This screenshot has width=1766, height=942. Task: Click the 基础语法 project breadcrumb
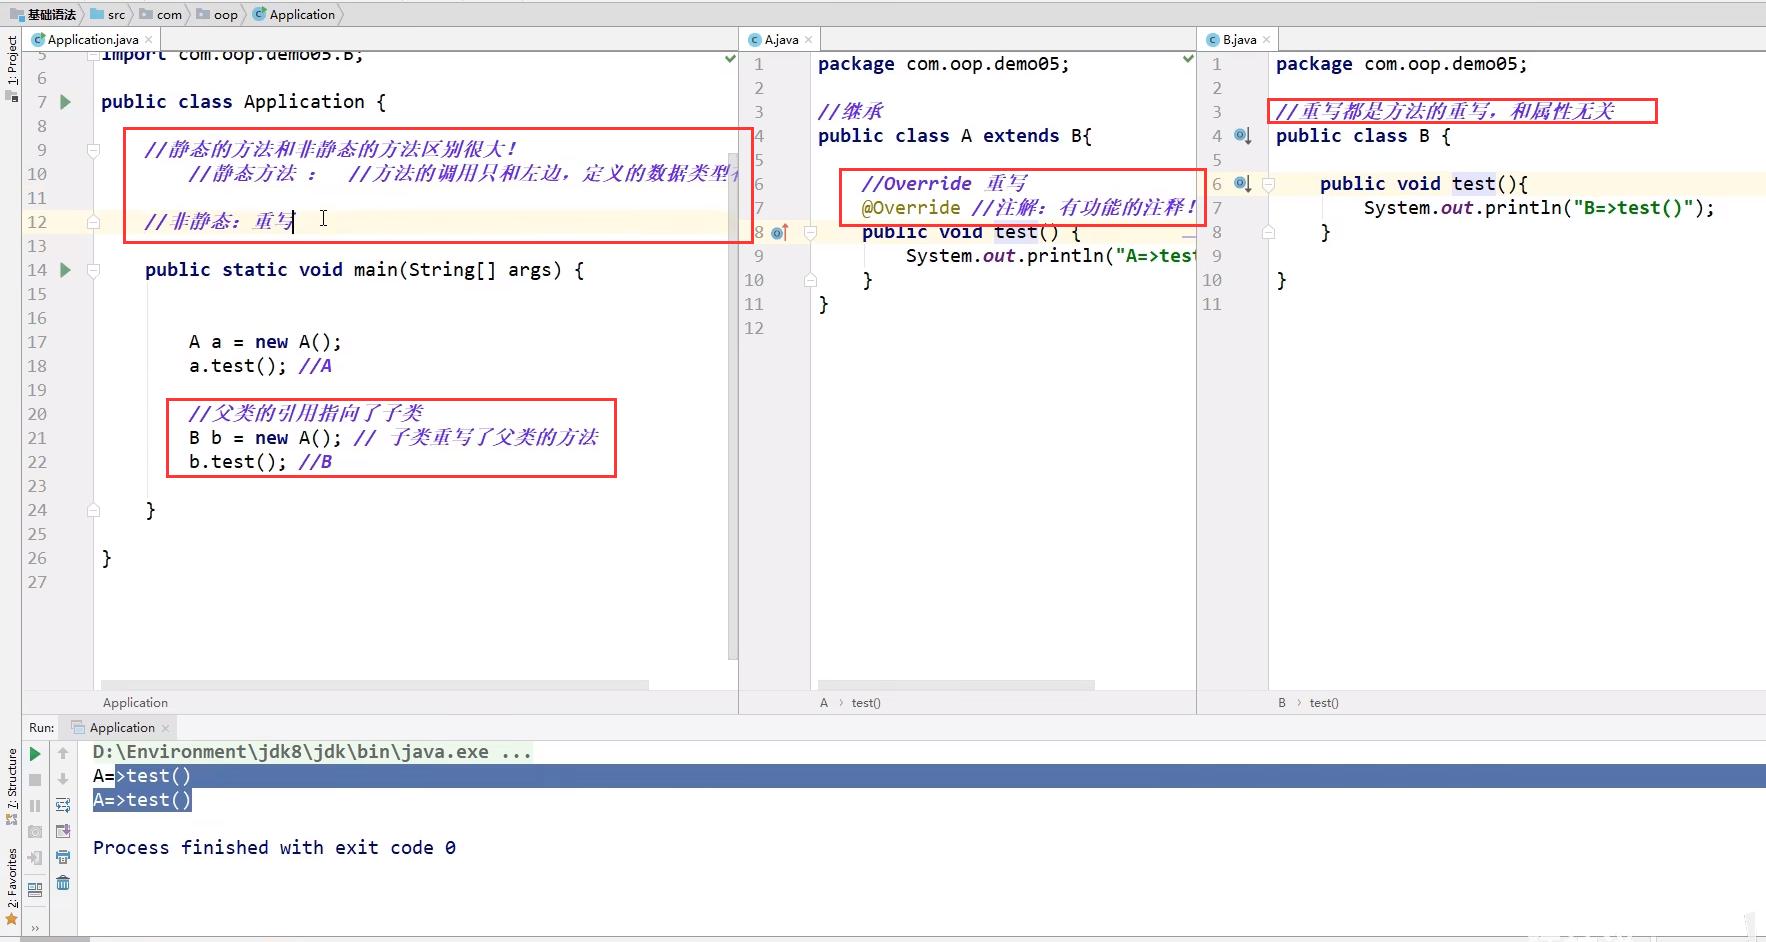click(43, 14)
